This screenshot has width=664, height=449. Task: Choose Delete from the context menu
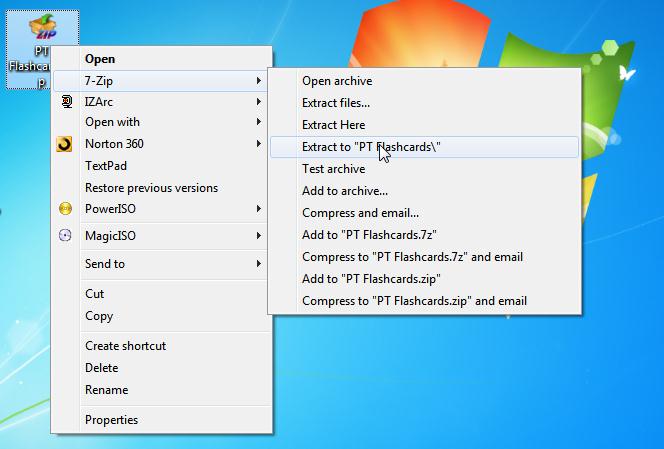point(161,368)
